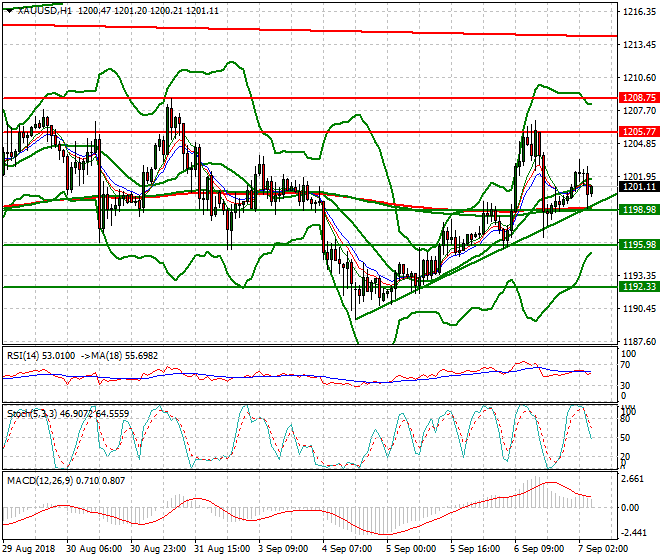
Task: Click the 5 Sep 00:00 time label
Action: 411,549
